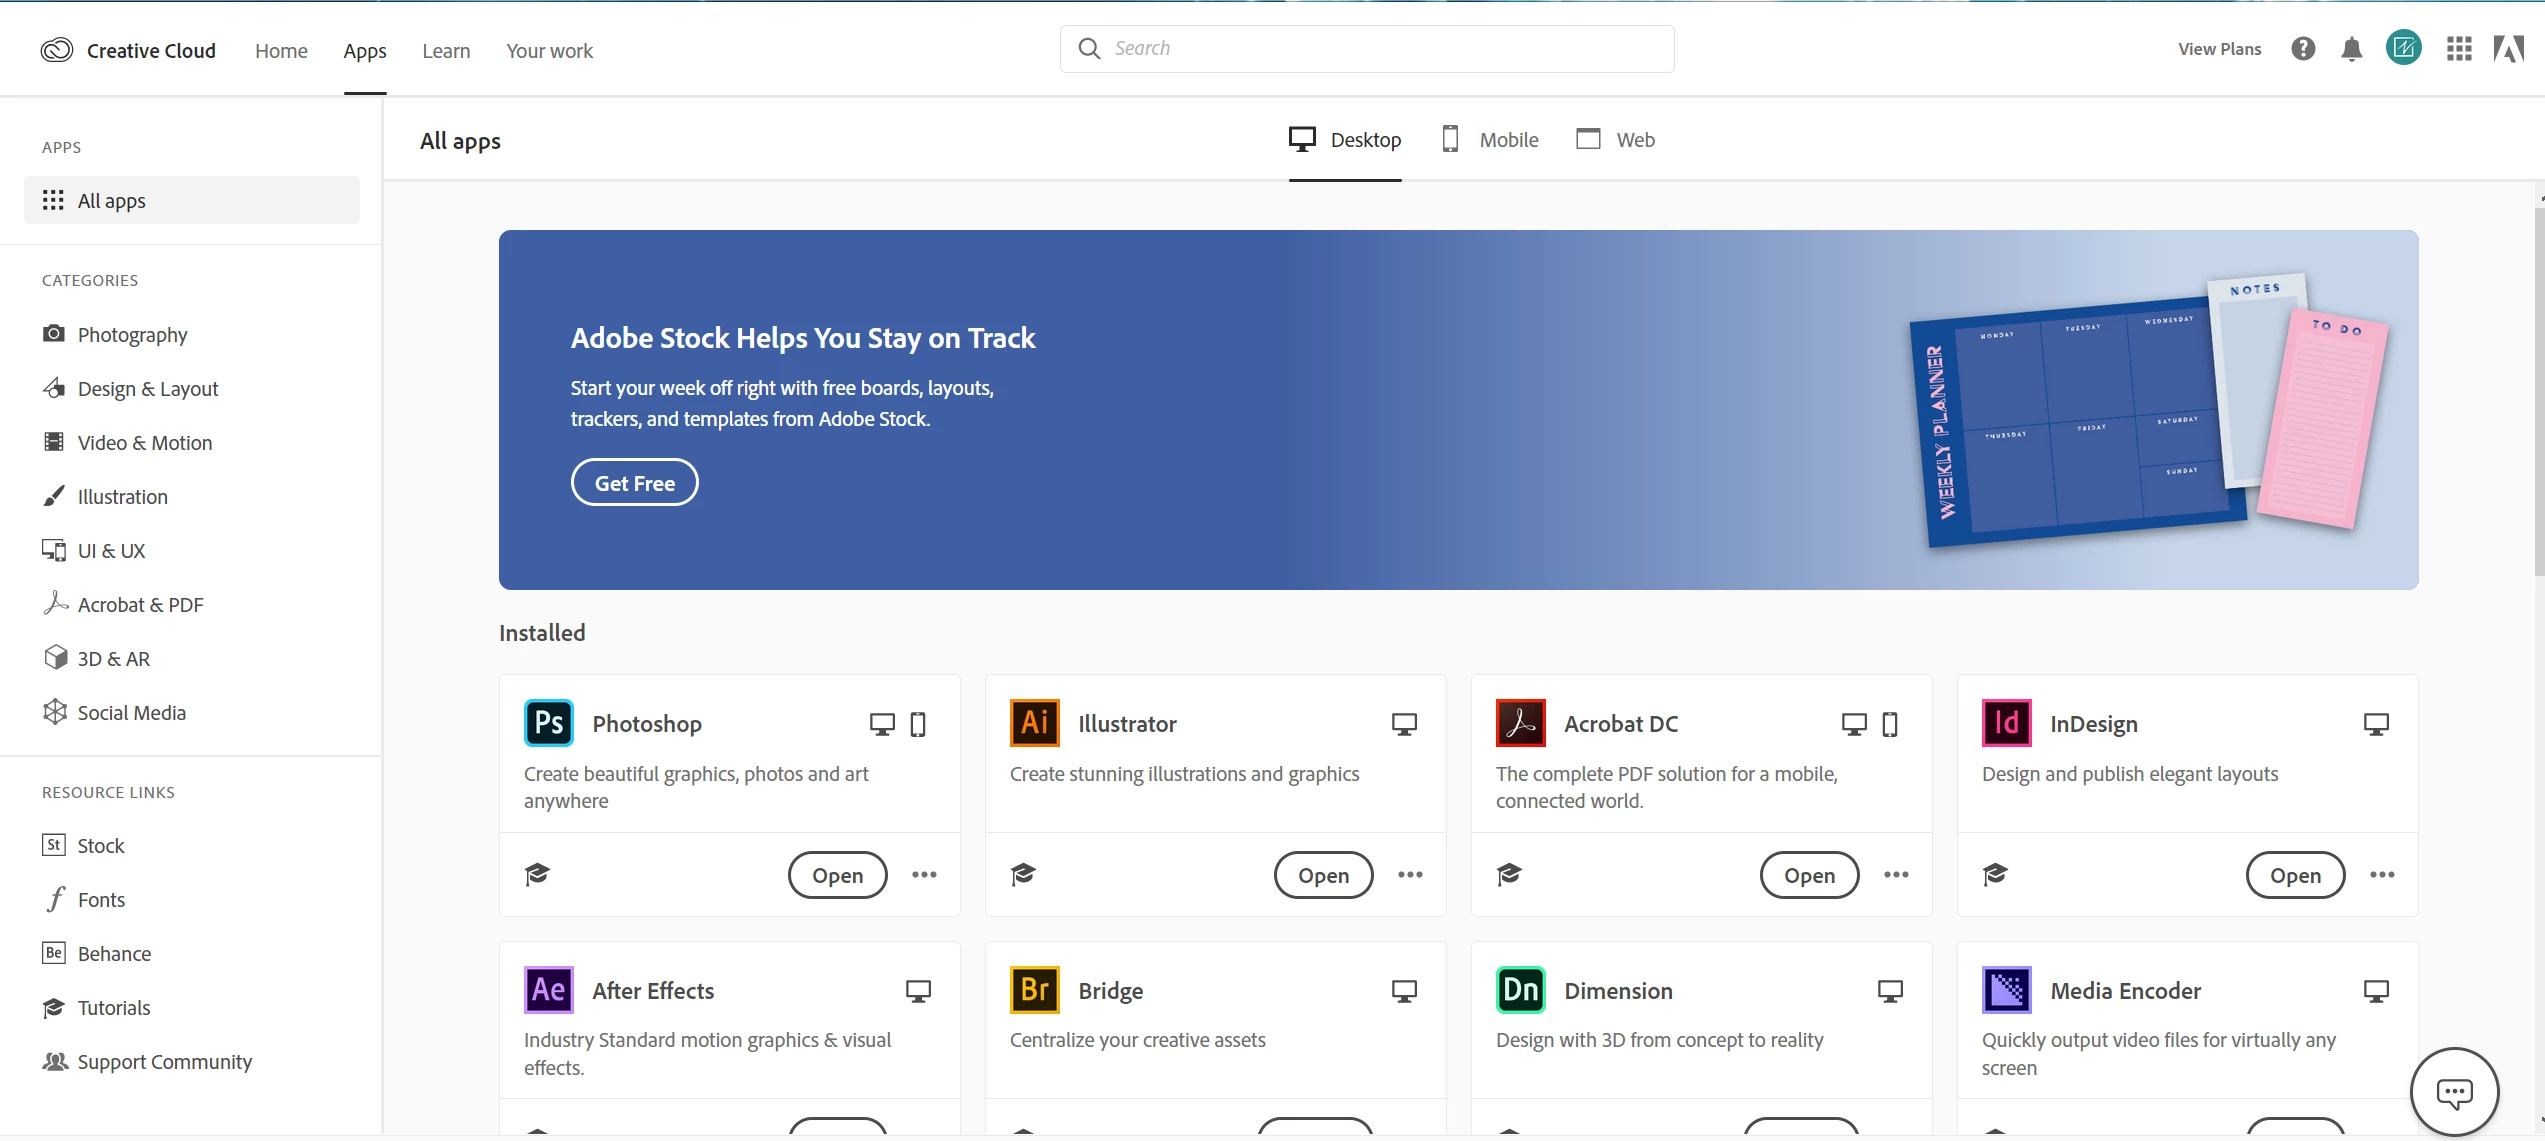Screen dimensions: 2545x1141
Task: Click the Dimension Dn icon
Action: click(1520, 990)
